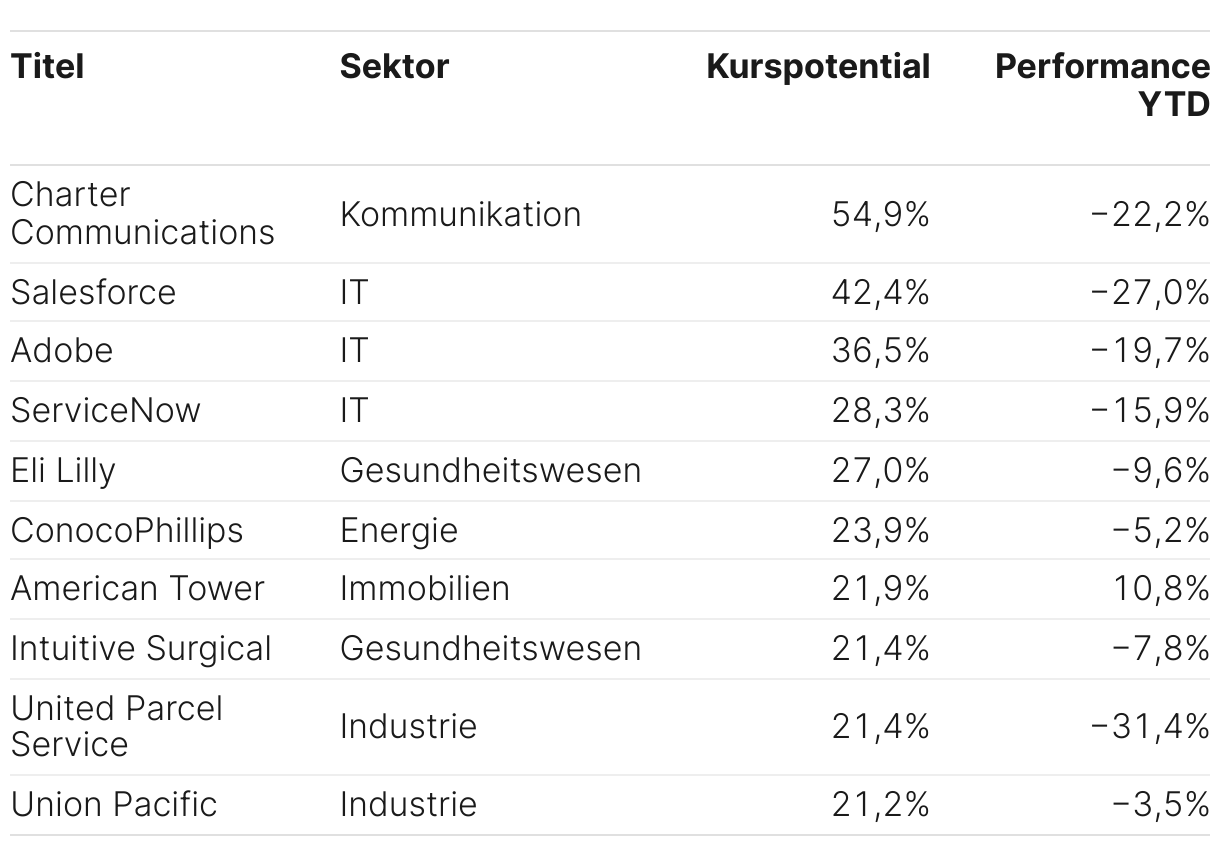Click the 10,8% performance value
Image resolution: width=1220 pixels, height=846 pixels.
click(x=1161, y=589)
